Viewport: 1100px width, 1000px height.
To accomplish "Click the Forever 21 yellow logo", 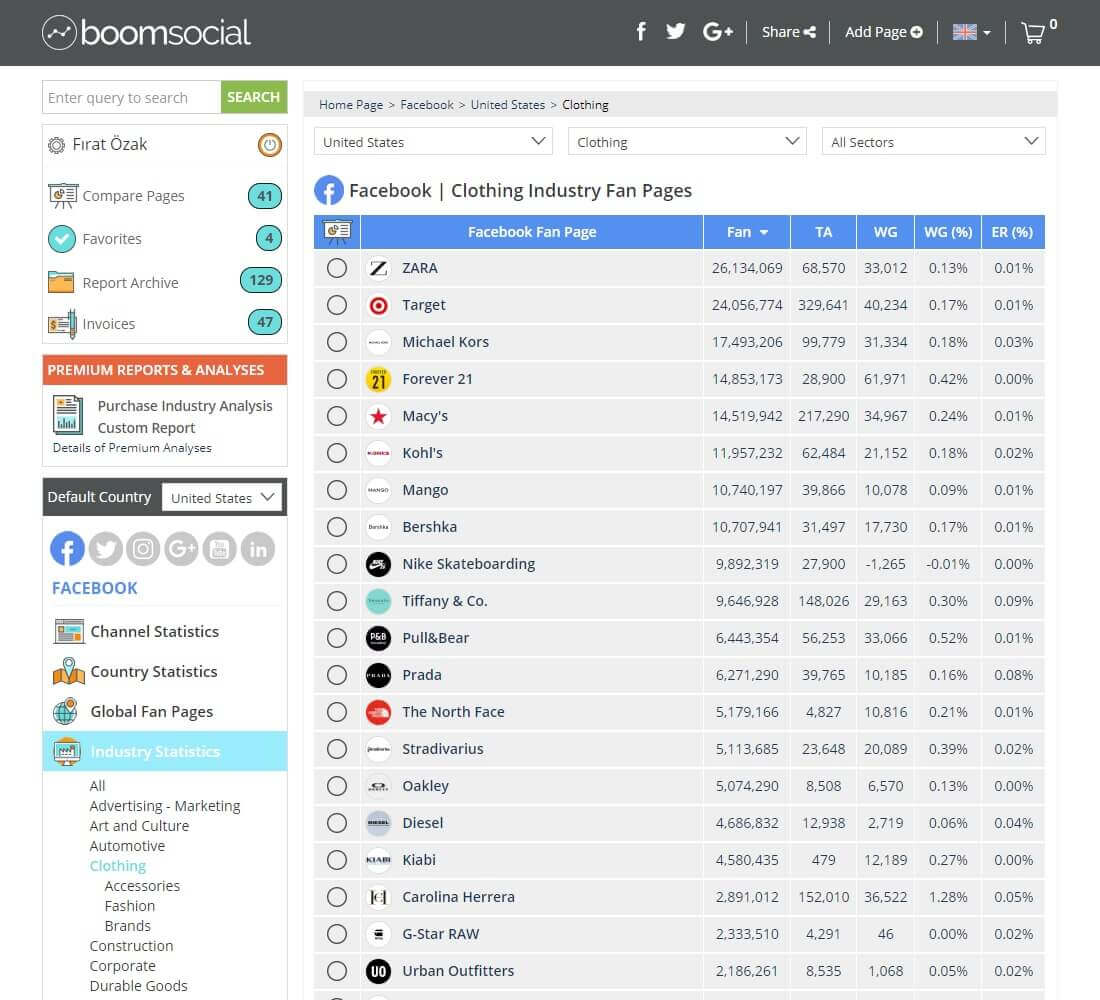I will pyautogui.click(x=378, y=379).
